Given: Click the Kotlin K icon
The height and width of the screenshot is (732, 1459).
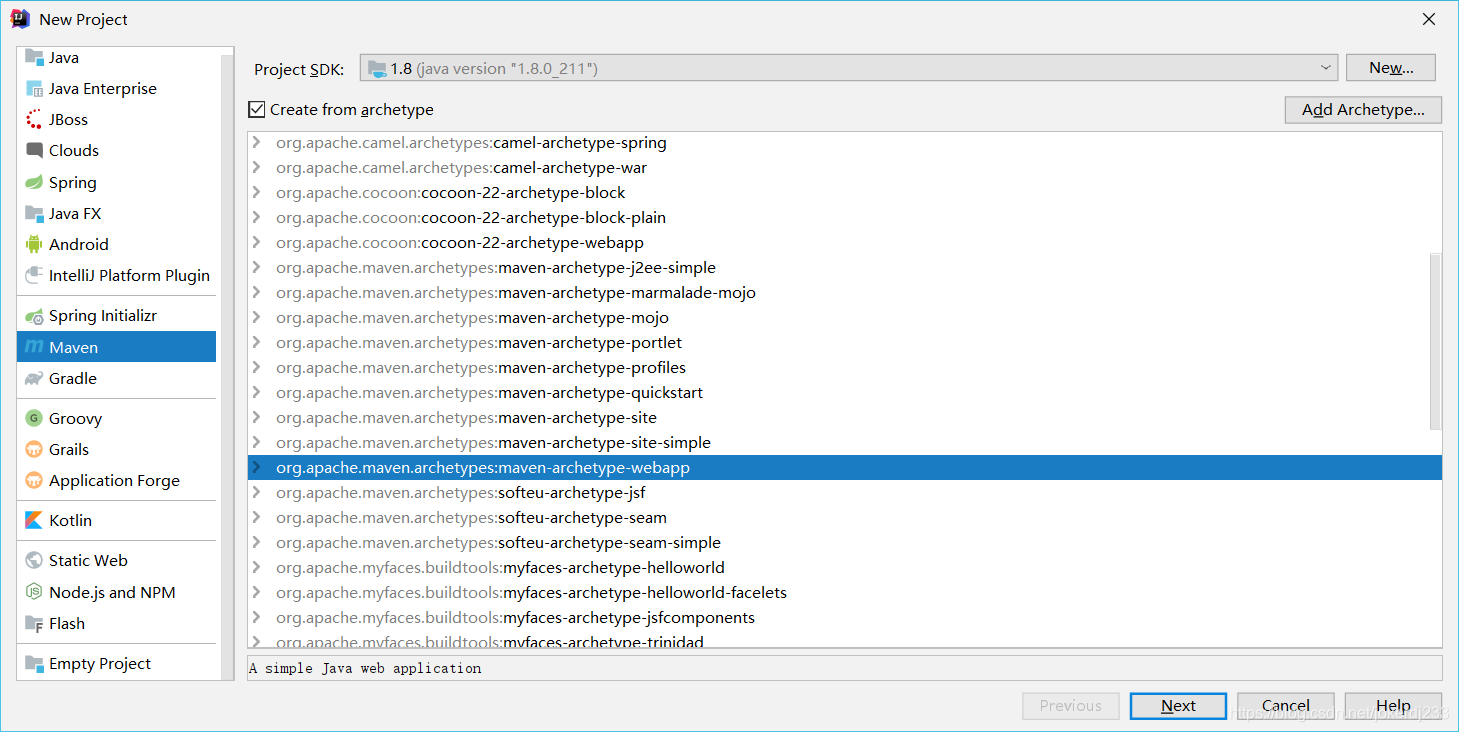Looking at the screenshot, I should tap(34, 520).
